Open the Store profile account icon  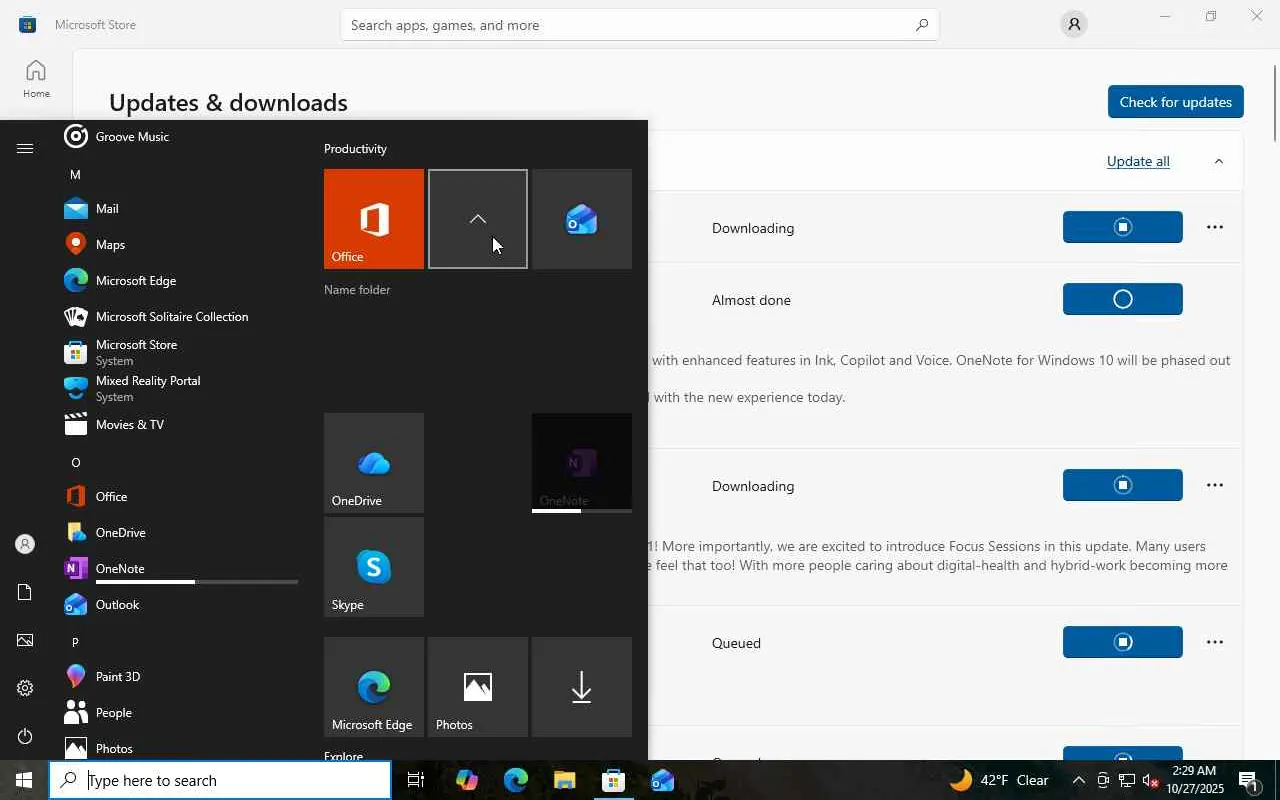click(x=1073, y=25)
